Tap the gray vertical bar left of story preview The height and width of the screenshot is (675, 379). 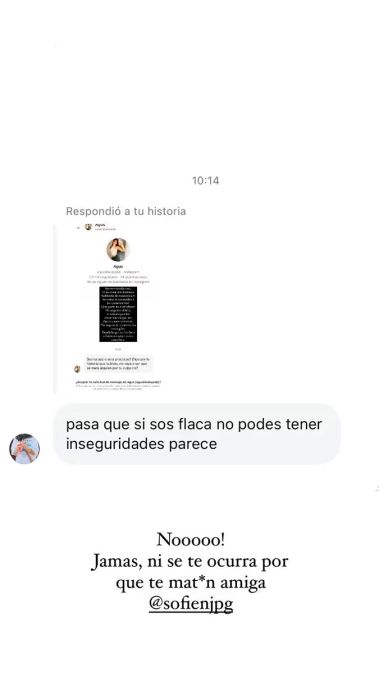(55, 308)
